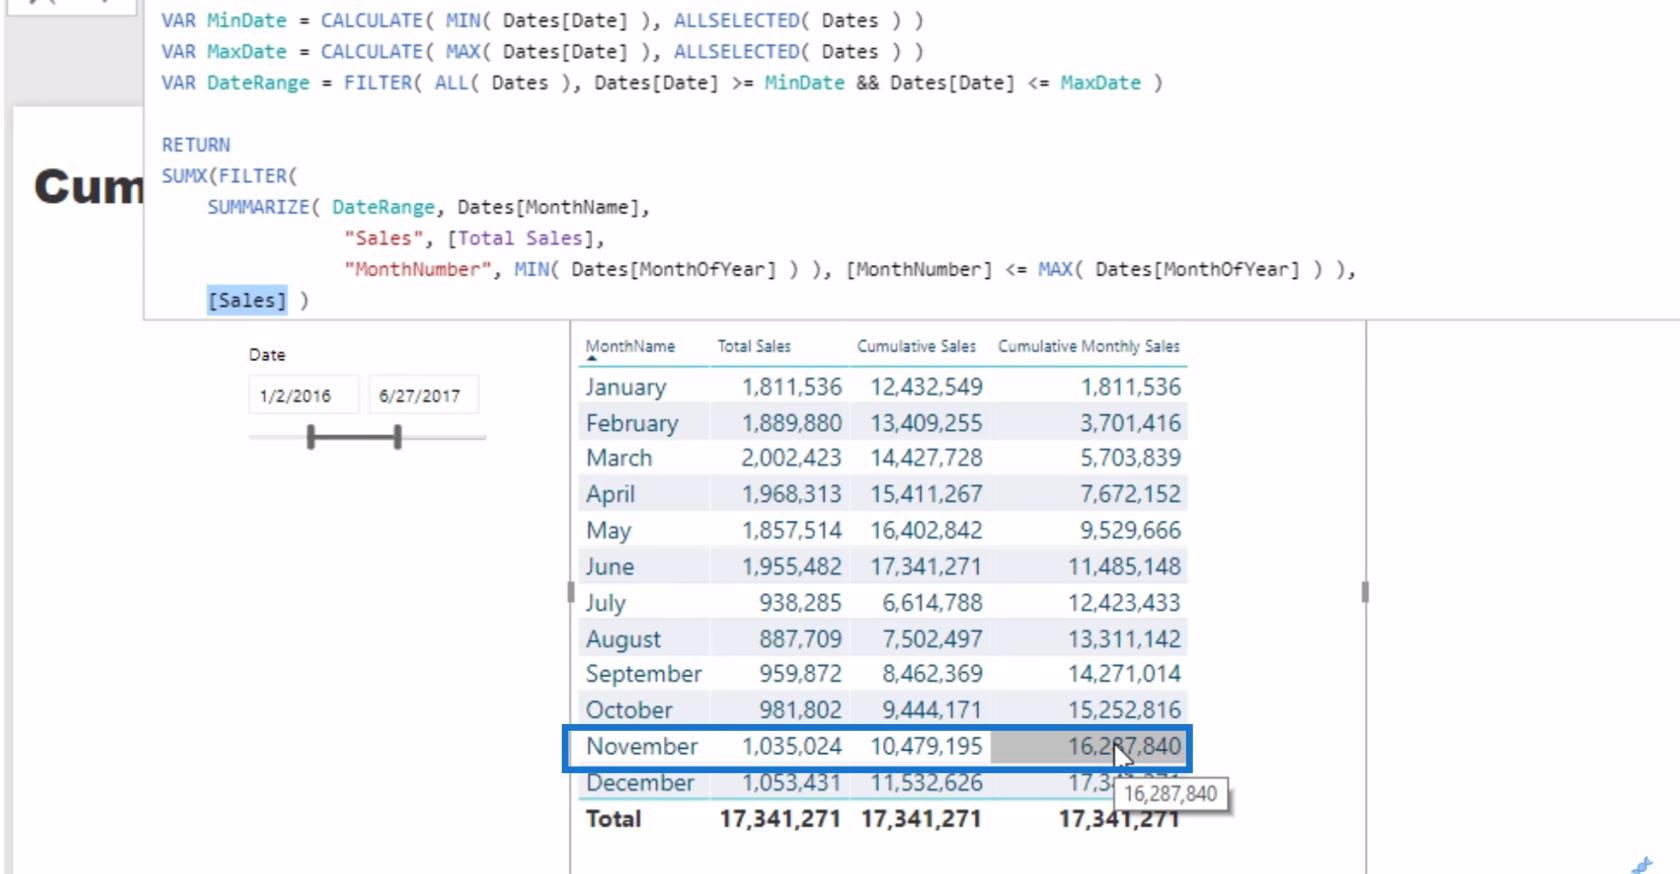Select the March row label
This screenshot has width=1680, height=874.
coord(619,458)
